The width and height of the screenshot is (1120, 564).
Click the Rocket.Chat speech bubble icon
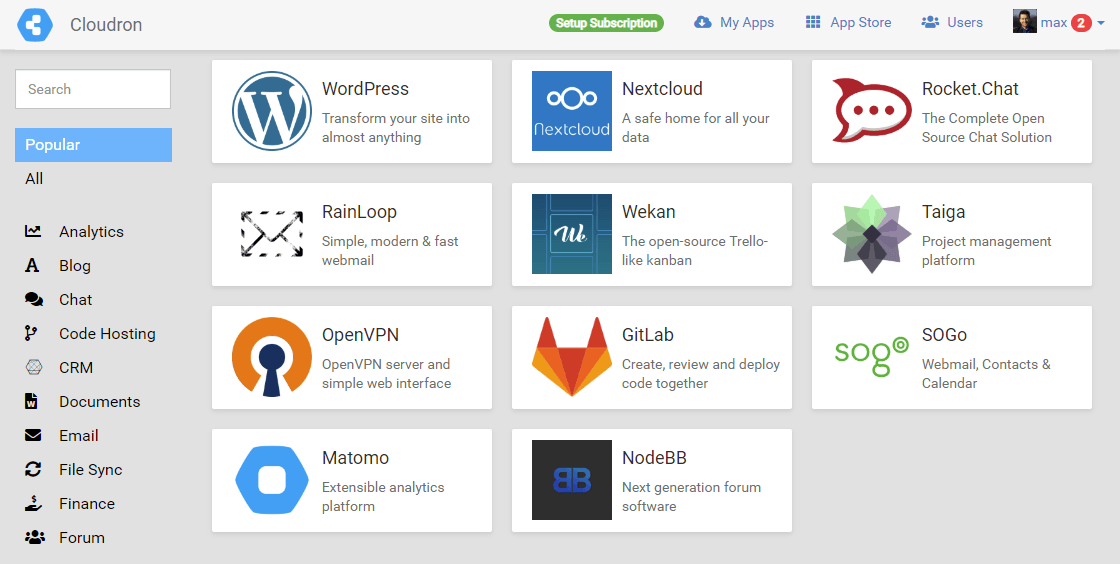pos(872,111)
